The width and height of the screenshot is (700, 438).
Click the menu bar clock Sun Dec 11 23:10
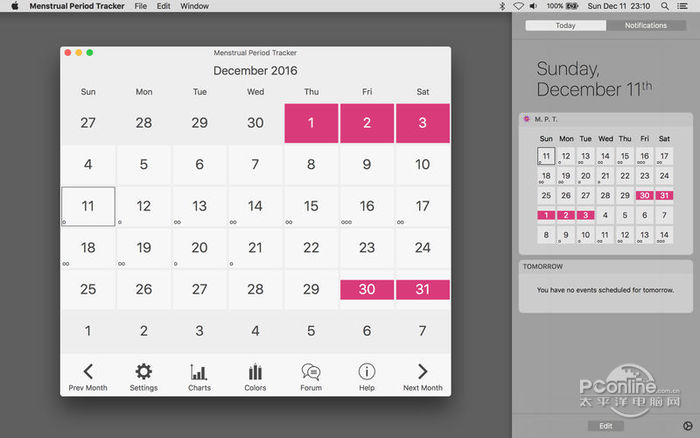coord(619,6)
